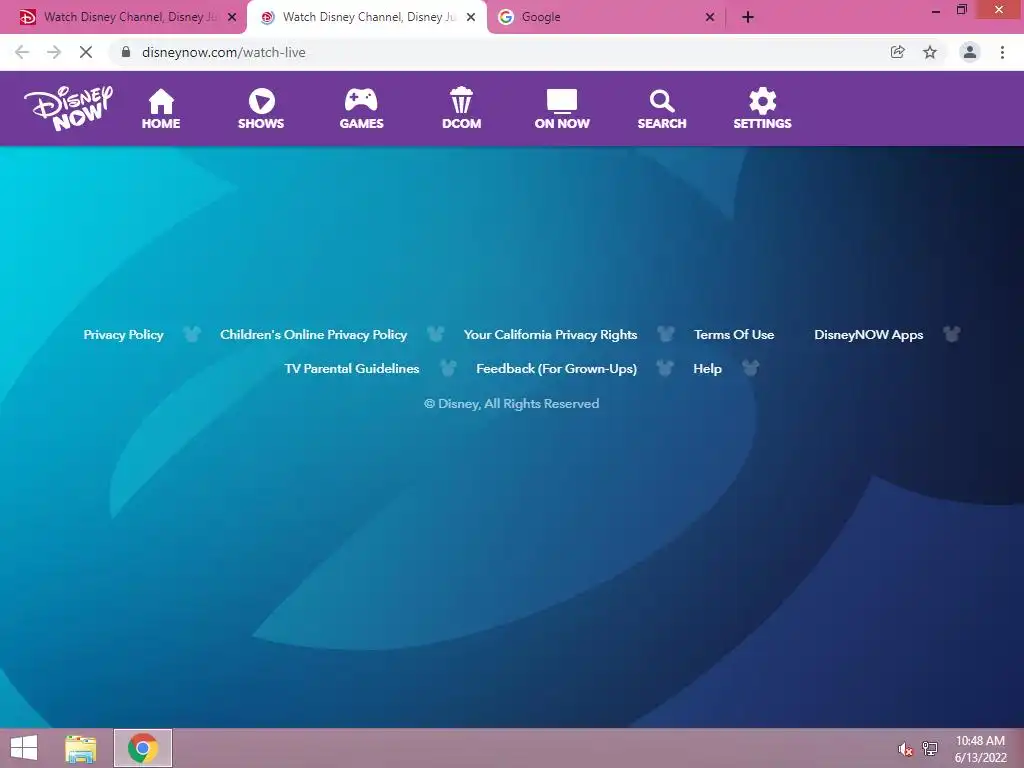Viewport: 1024px width, 768px height.
Task: Open Children's Online Privacy Policy link
Action: click(313, 334)
